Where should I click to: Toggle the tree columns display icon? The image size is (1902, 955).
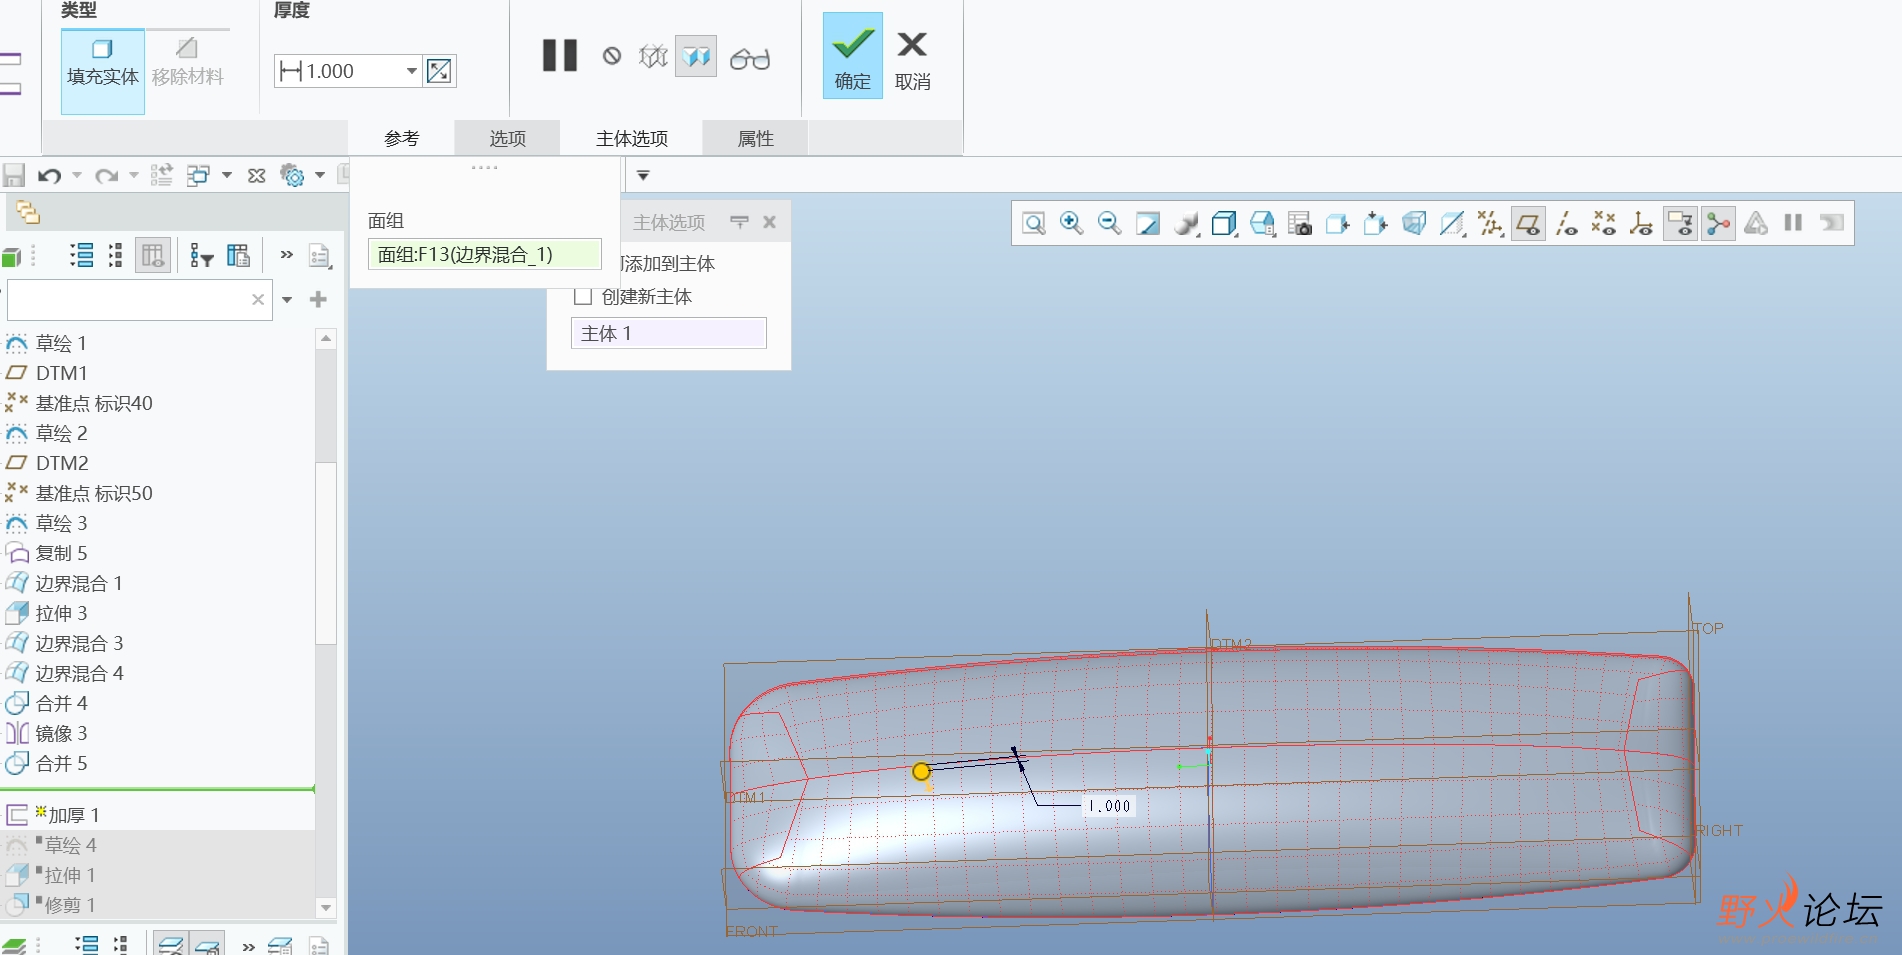tap(153, 256)
